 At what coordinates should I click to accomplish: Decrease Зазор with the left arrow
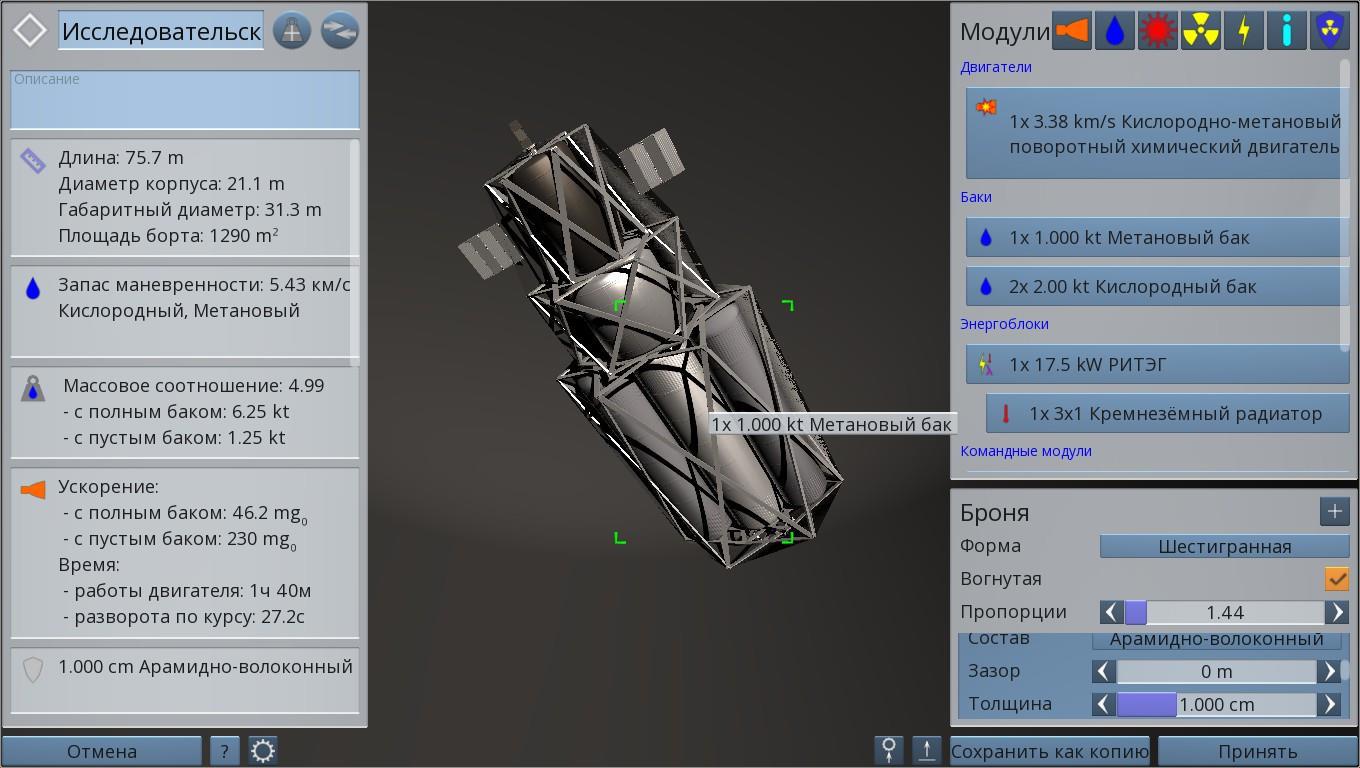tap(1103, 671)
